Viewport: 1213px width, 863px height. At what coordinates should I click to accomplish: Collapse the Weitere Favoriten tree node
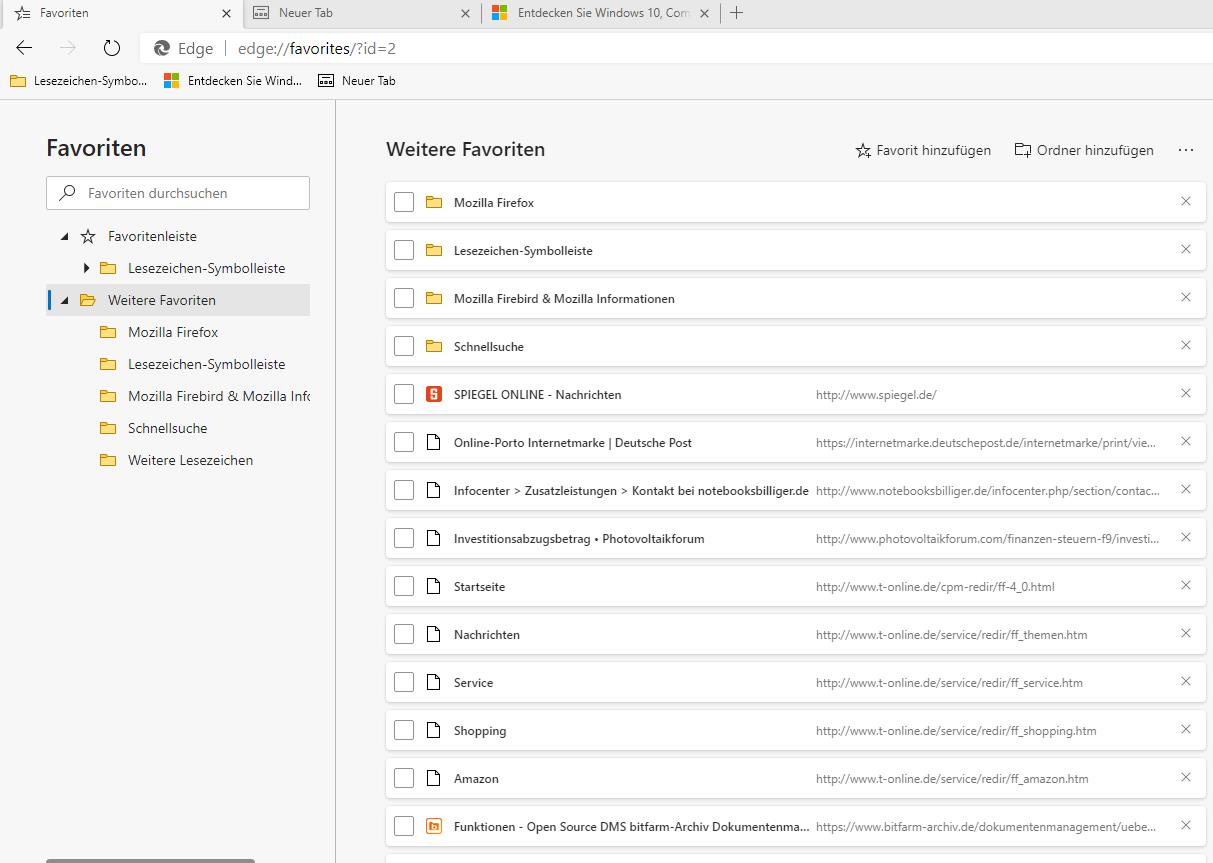(65, 300)
